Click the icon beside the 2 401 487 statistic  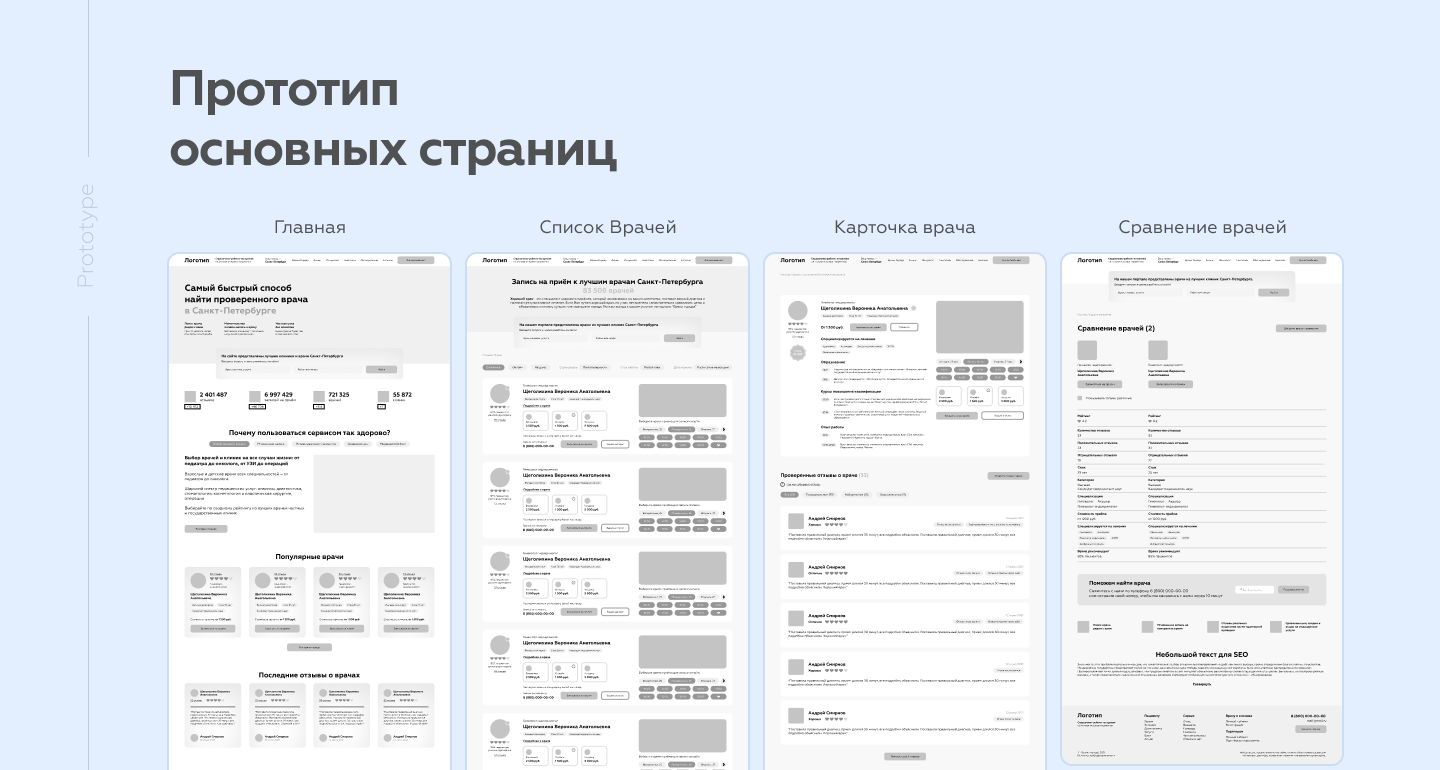pos(191,397)
